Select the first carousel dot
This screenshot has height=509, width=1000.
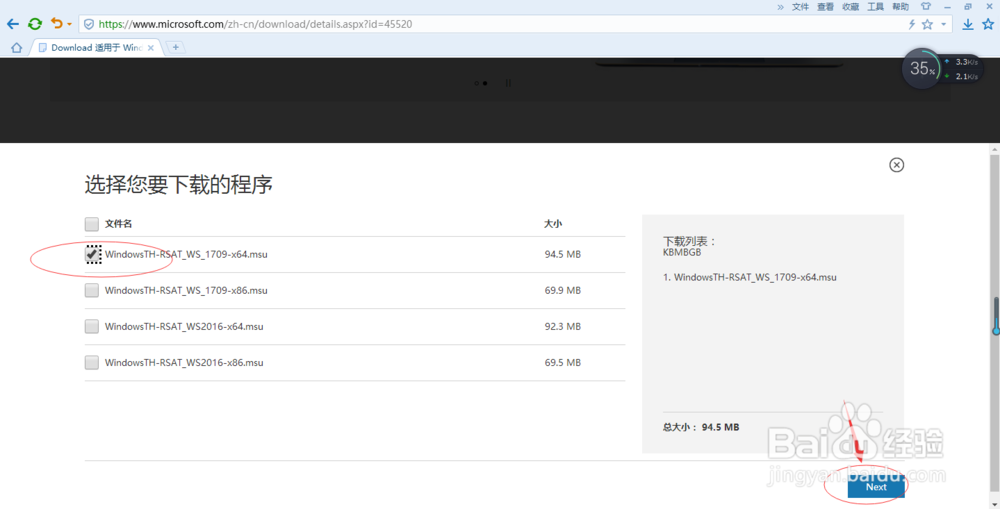476,83
